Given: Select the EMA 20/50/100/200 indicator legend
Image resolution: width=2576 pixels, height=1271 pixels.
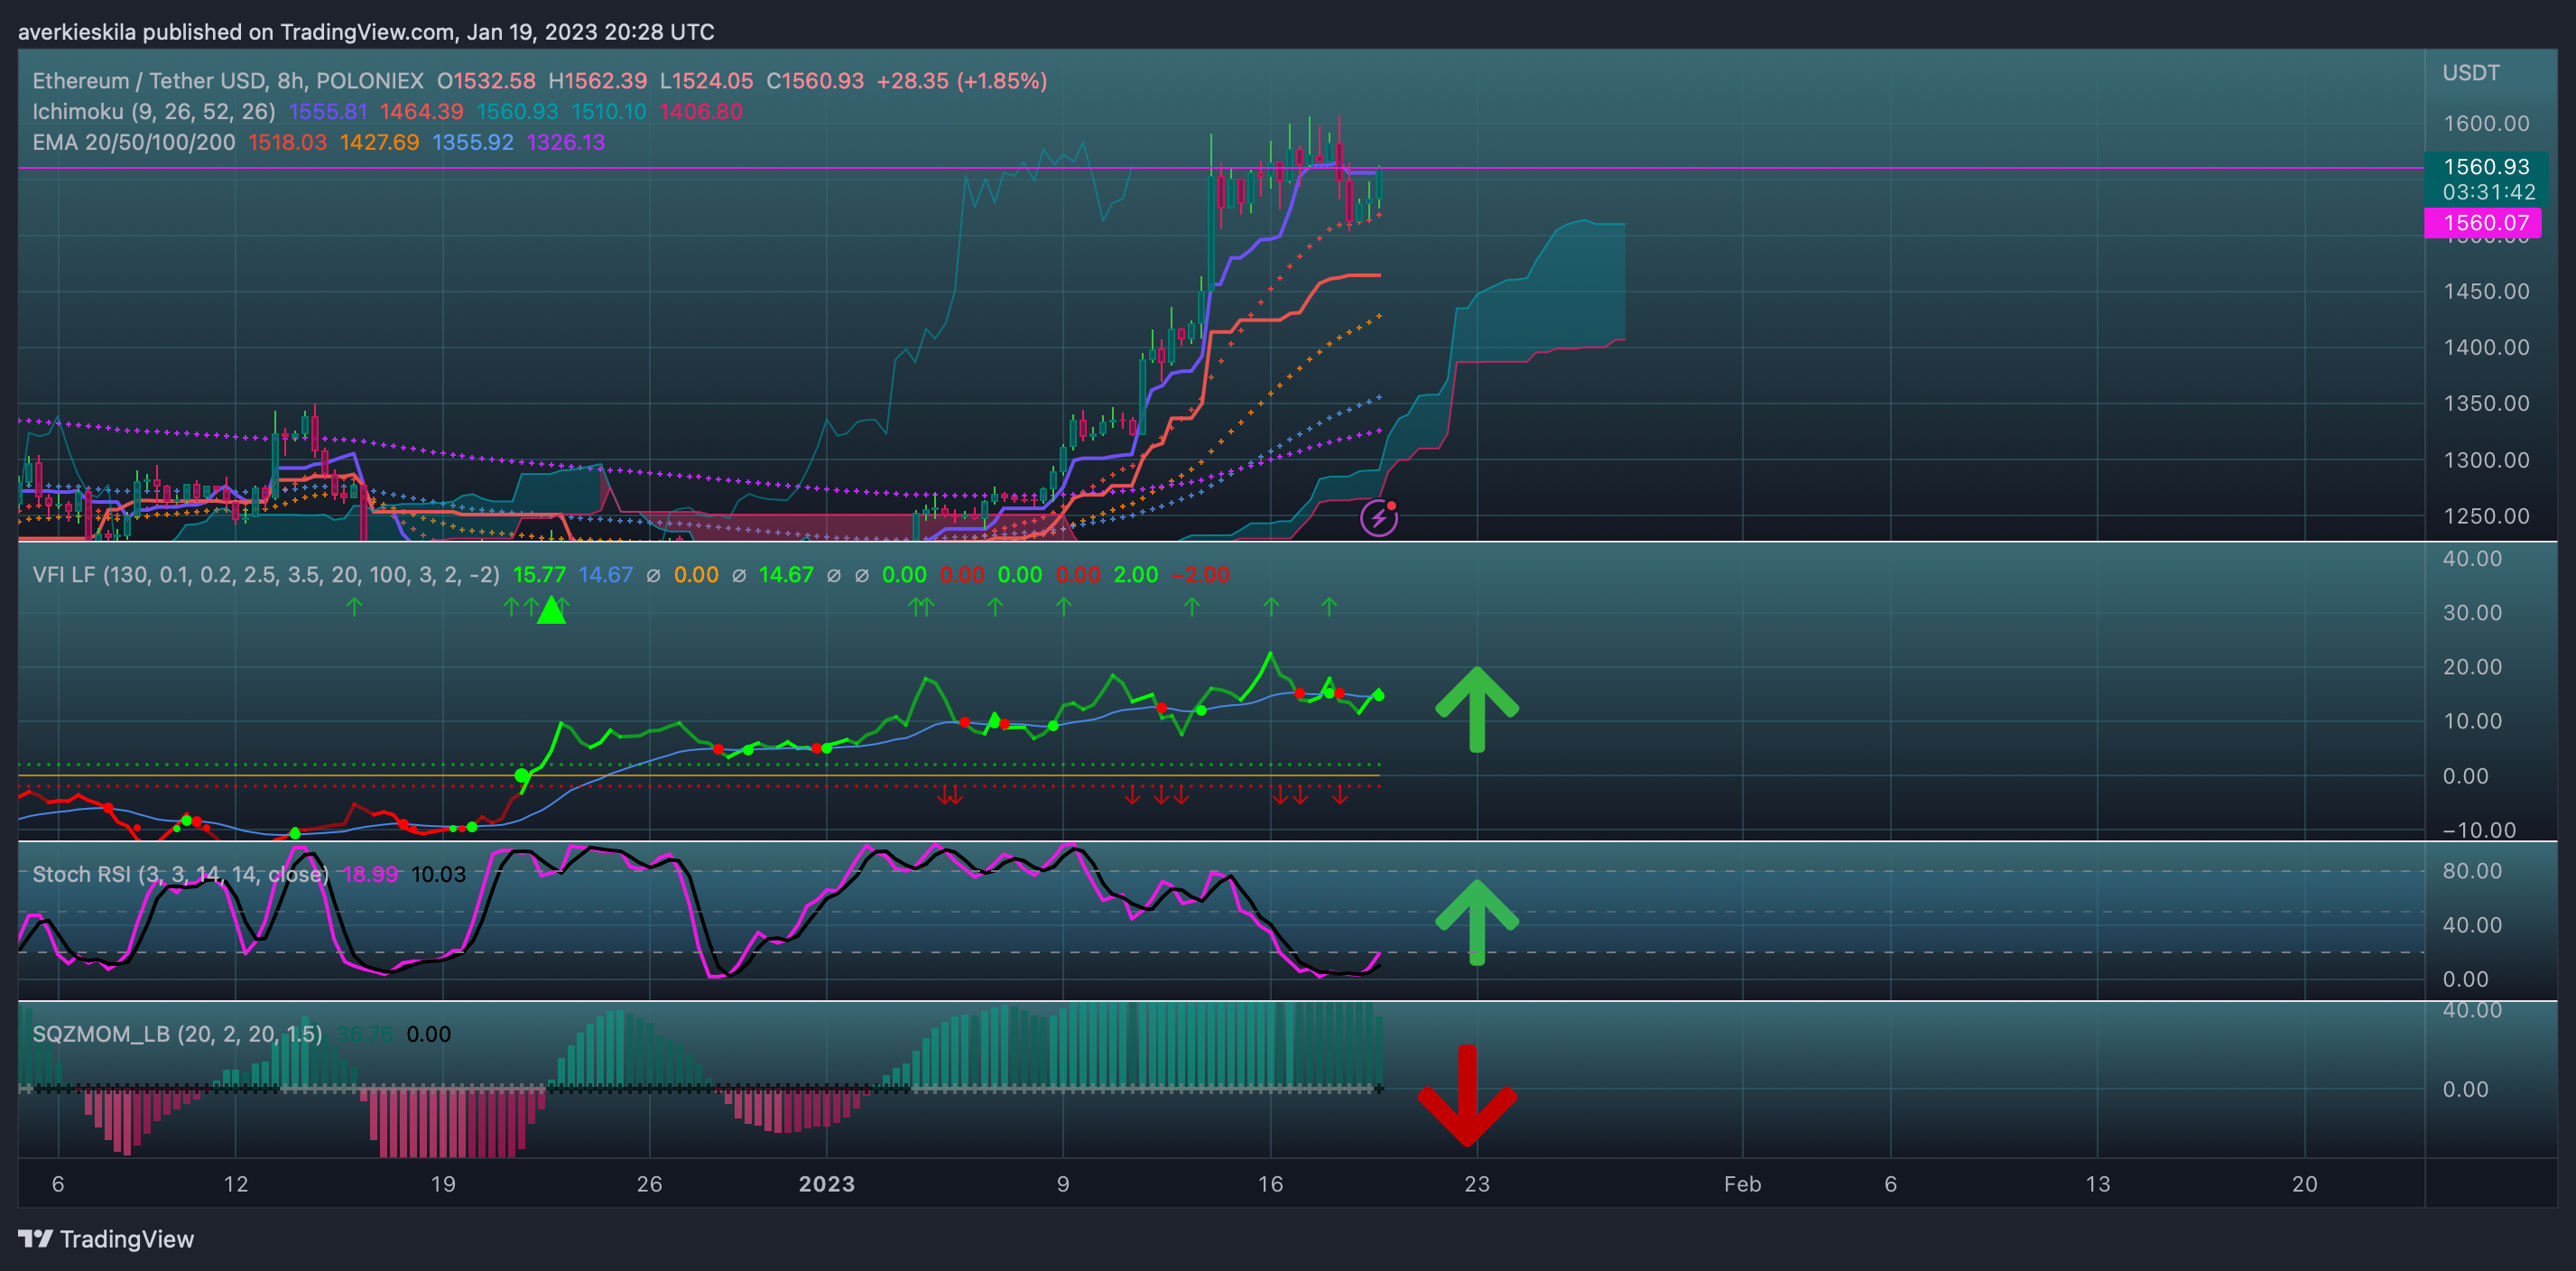Looking at the screenshot, I should coord(134,142).
